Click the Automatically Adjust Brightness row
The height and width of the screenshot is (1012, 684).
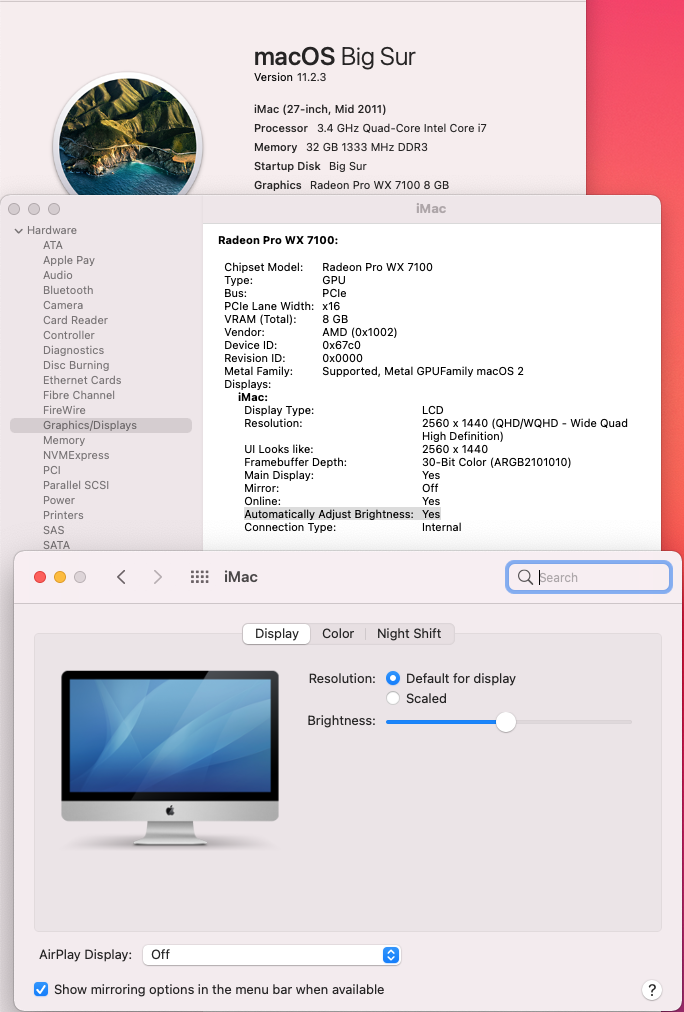click(342, 514)
